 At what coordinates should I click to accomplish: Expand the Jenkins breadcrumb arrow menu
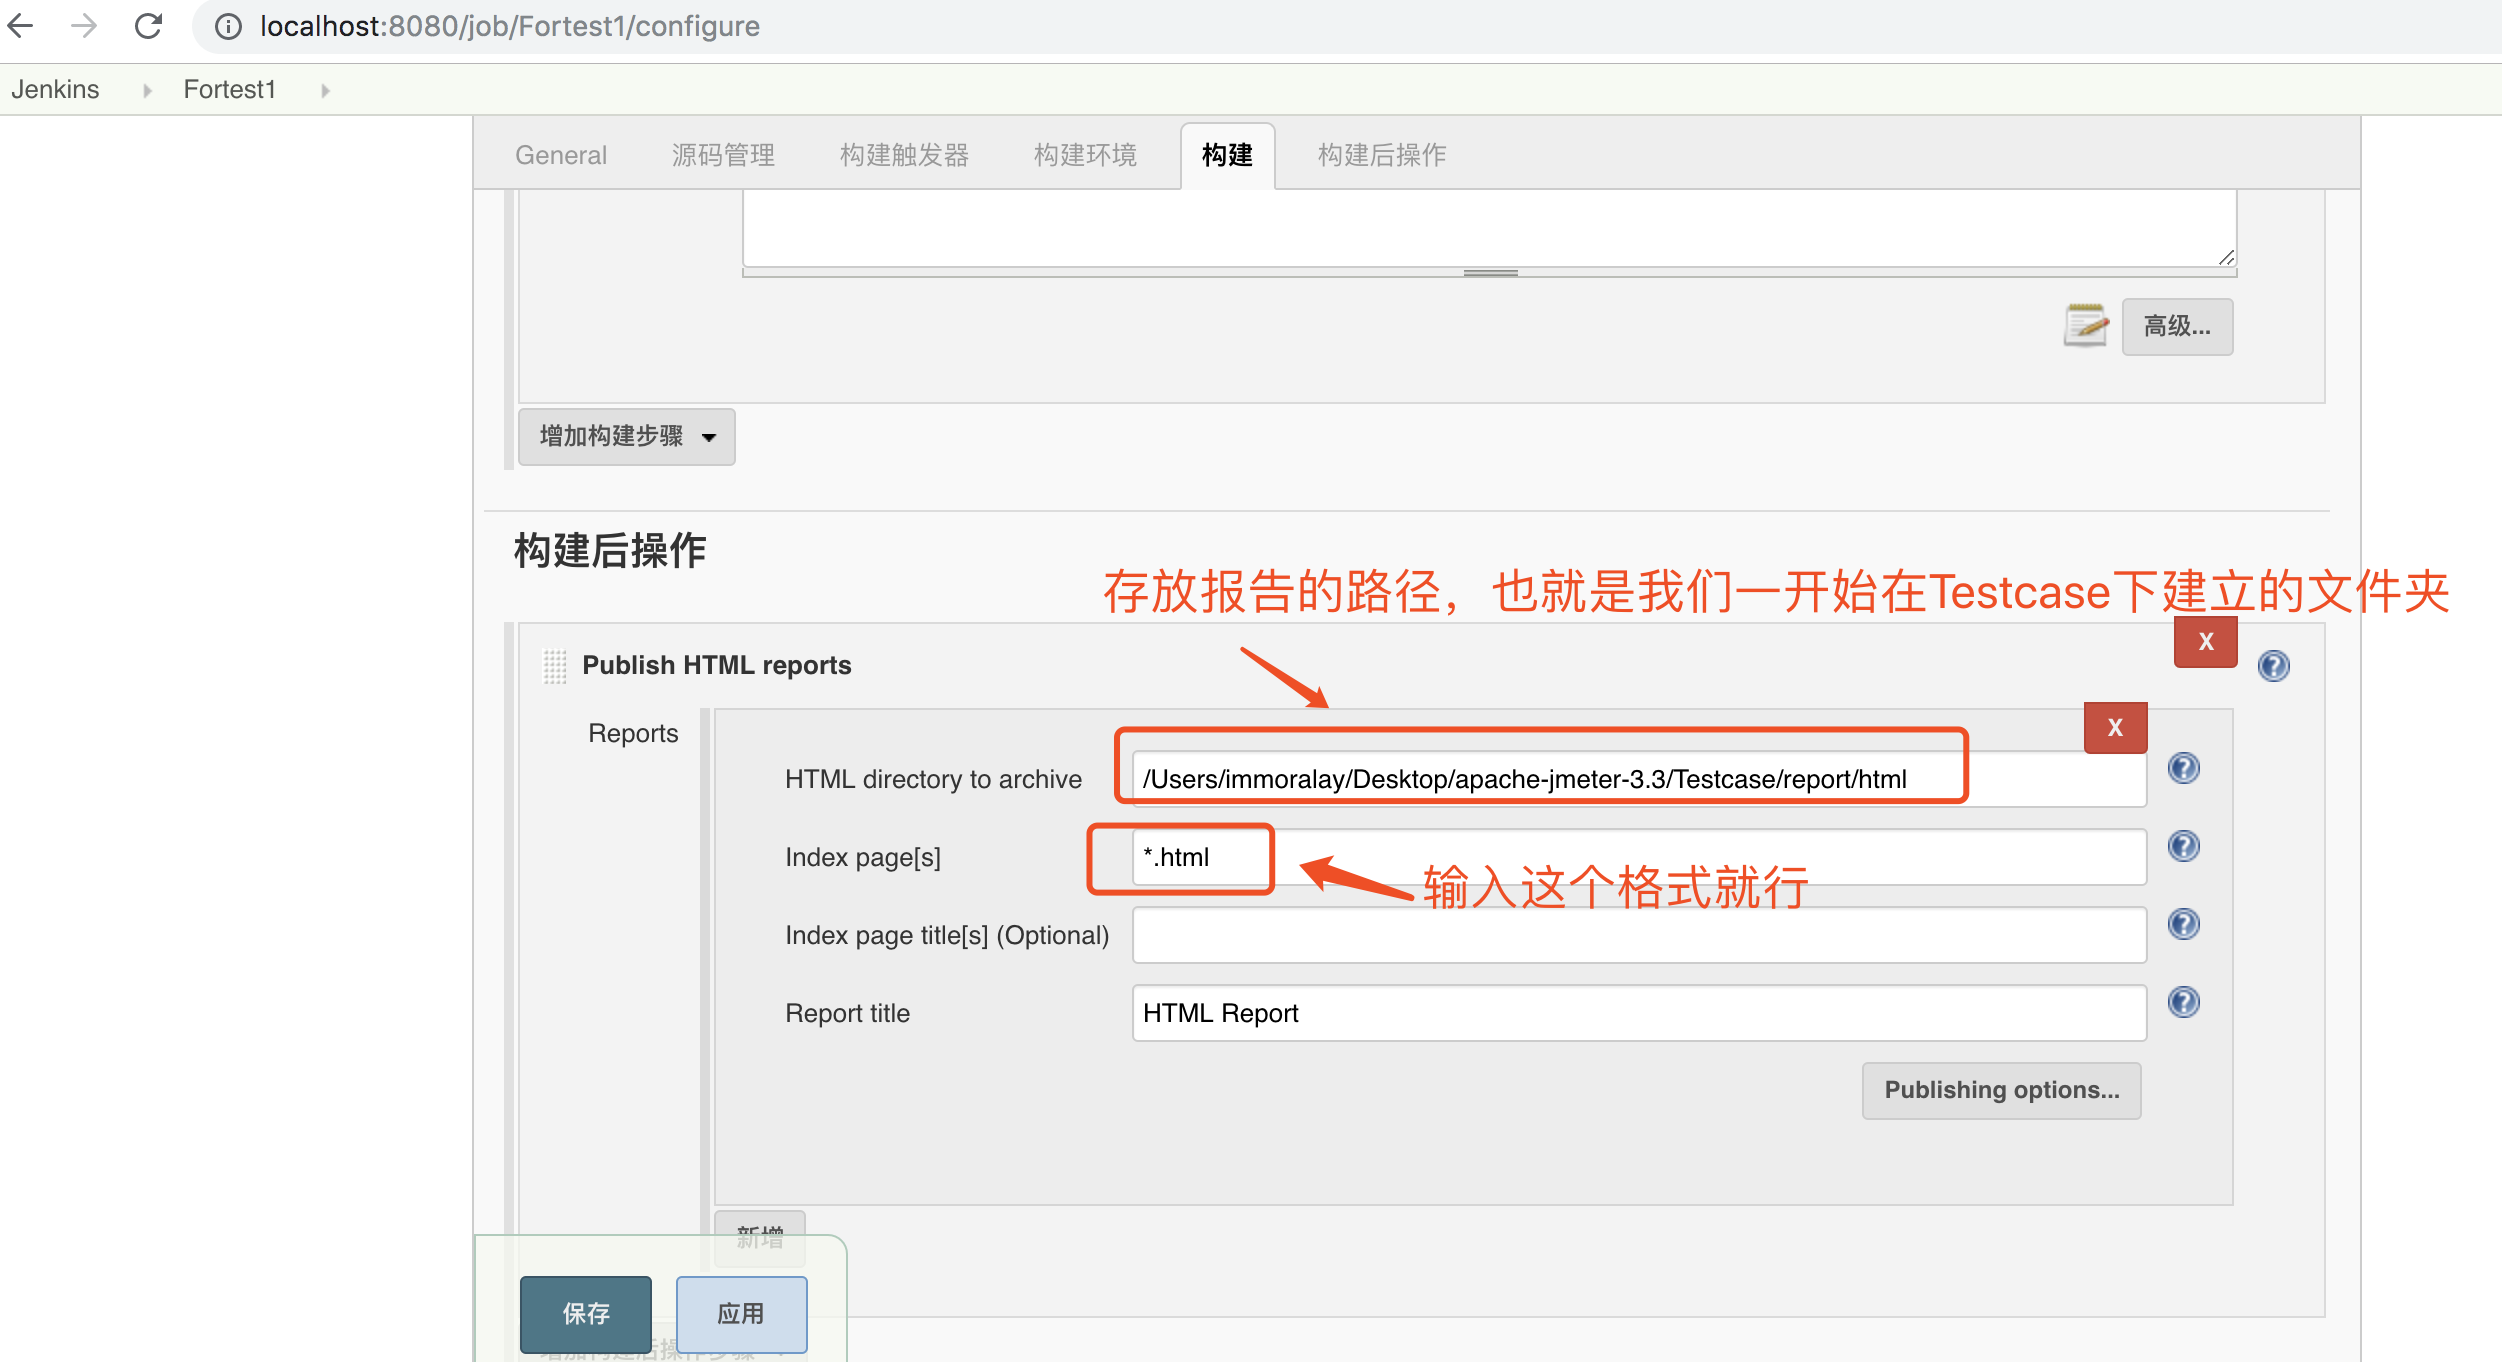pyautogui.click(x=147, y=90)
